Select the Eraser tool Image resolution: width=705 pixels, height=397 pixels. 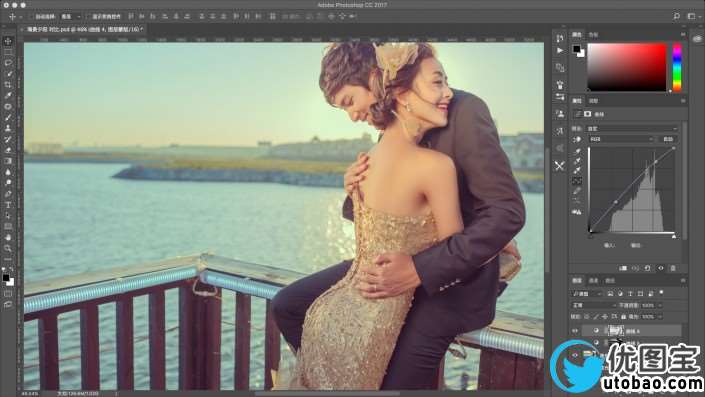(8, 150)
